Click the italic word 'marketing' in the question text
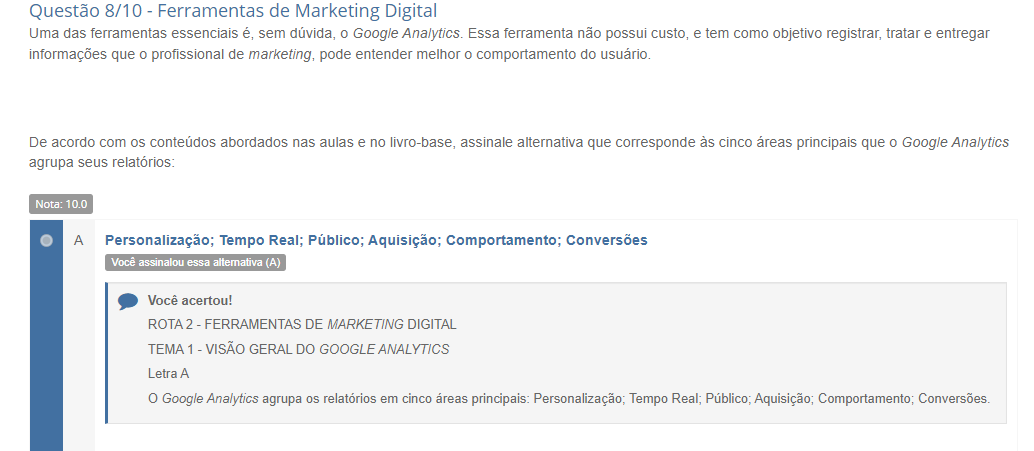The height and width of the screenshot is (451, 1034). click(x=279, y=54)
